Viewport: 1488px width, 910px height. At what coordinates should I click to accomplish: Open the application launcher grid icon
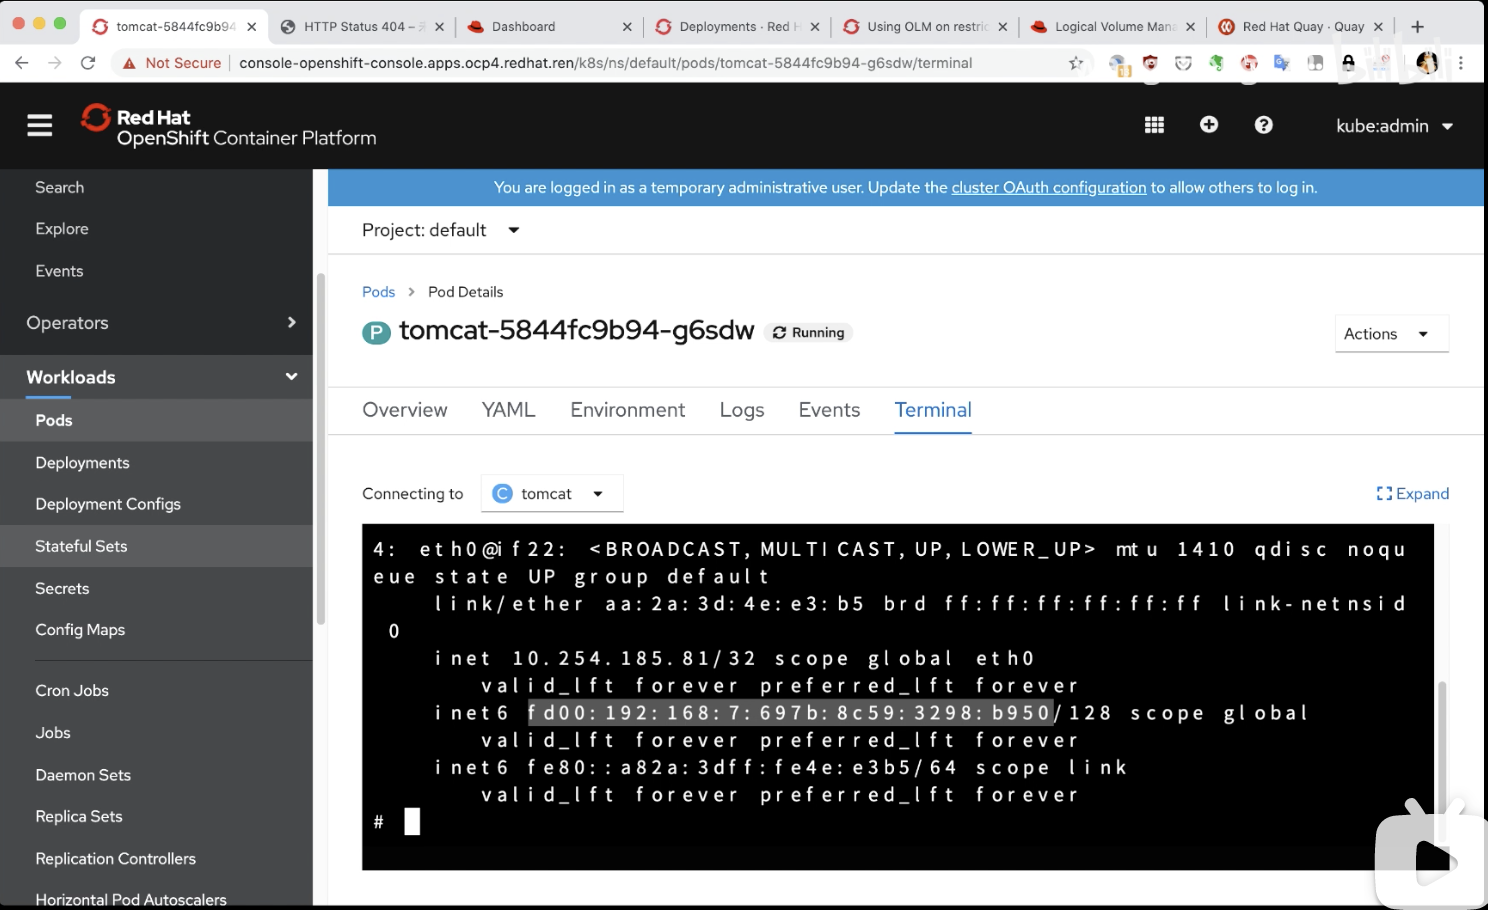pos(1154,125)
